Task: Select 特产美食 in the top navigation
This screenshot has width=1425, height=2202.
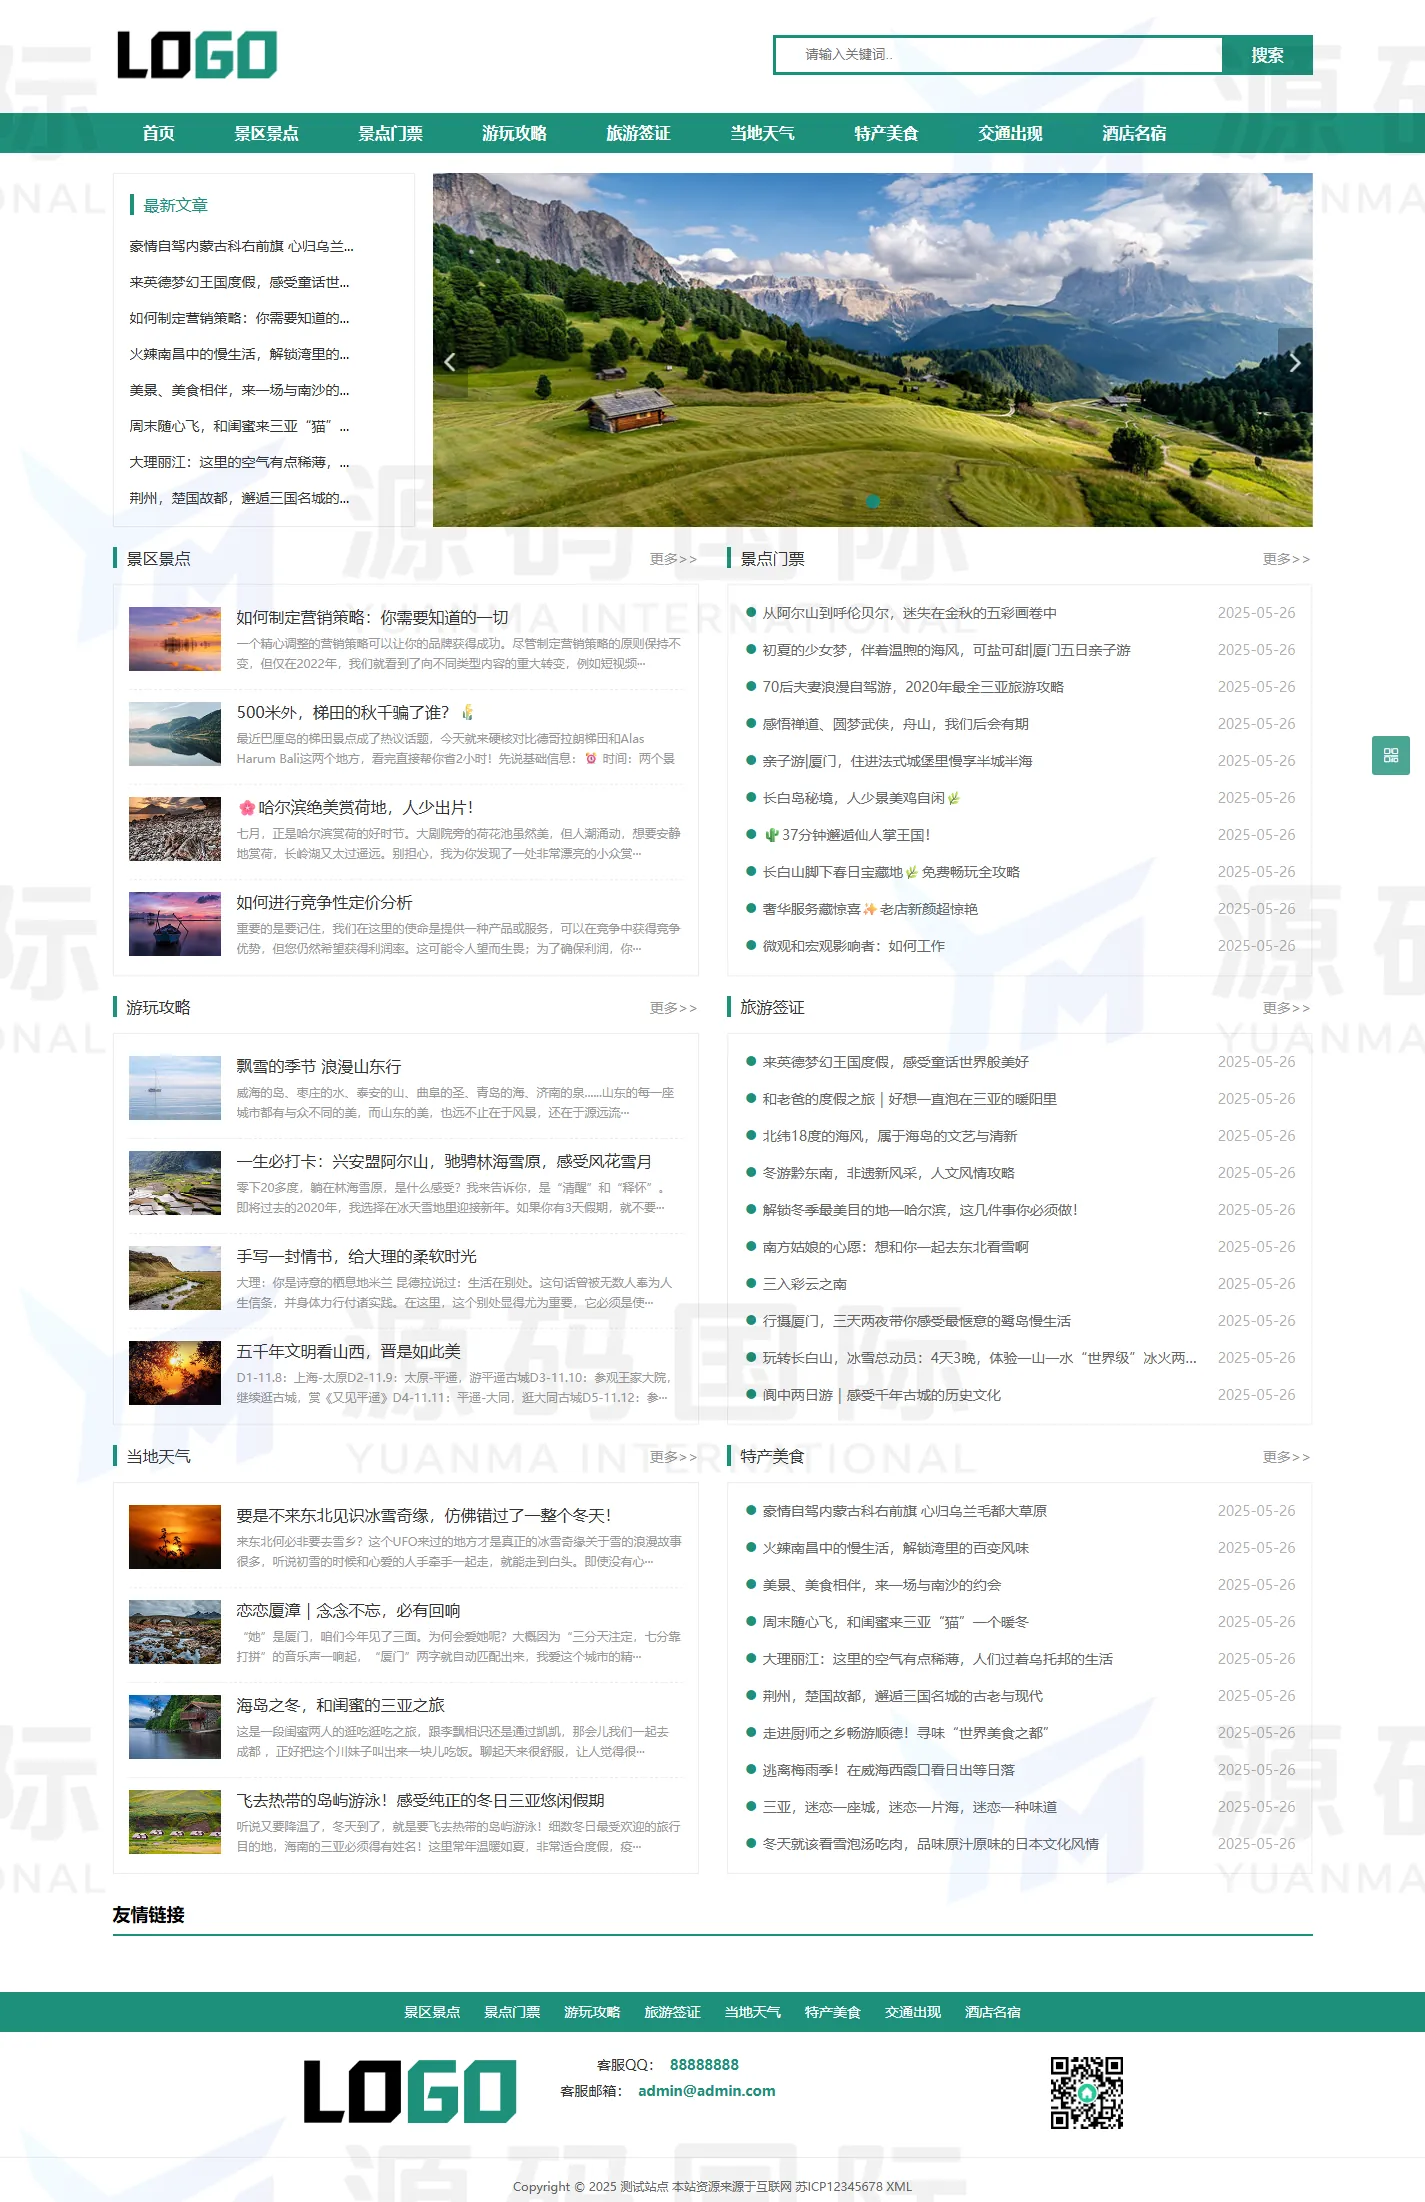Action: [x=886, y=133]
